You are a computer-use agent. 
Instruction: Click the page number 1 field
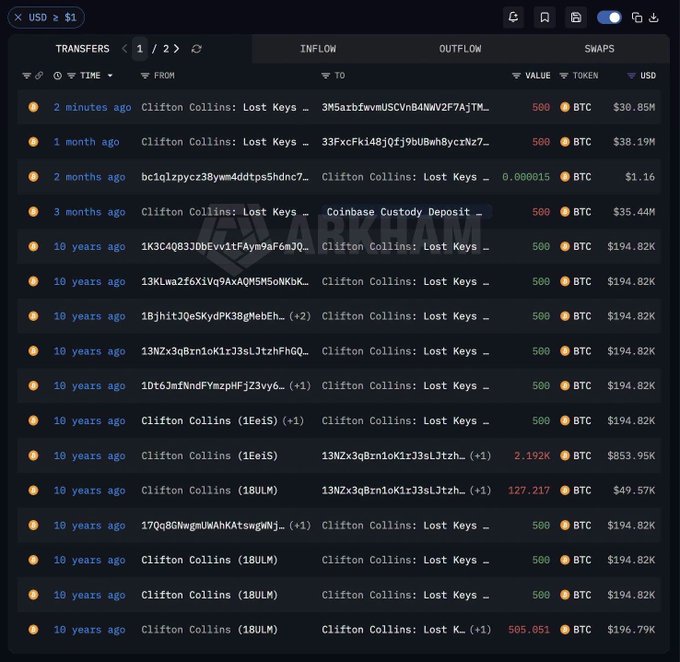tap(140, 49)
